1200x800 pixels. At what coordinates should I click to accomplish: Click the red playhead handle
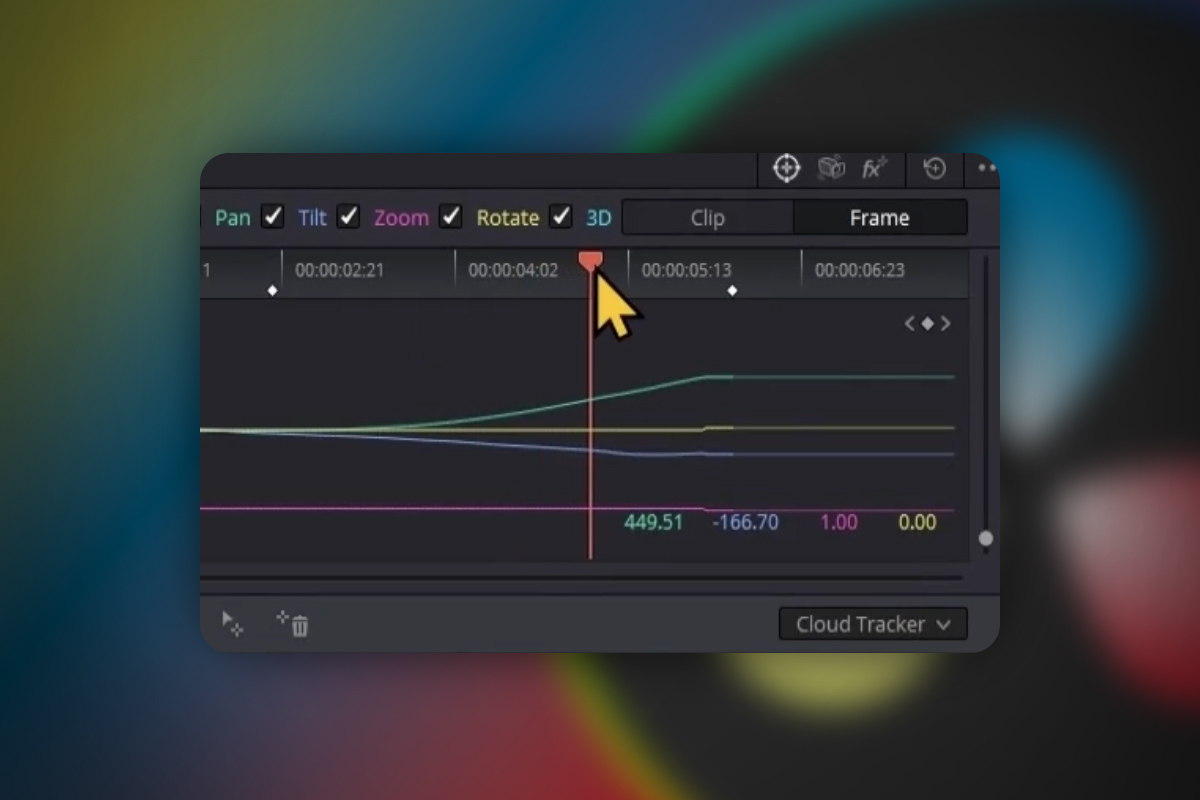click(591, 262)
